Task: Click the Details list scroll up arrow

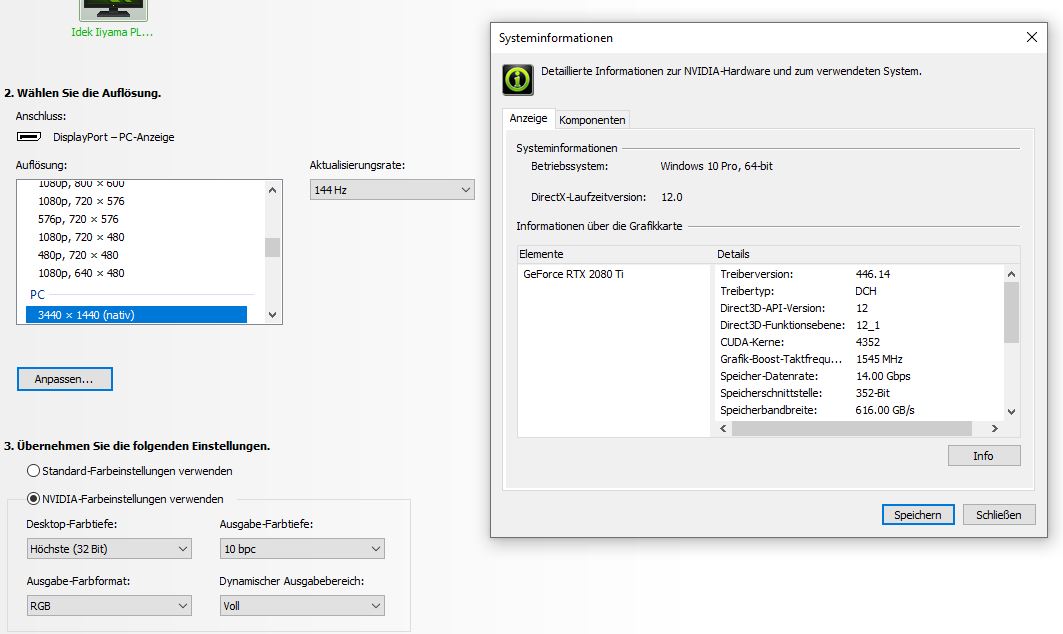Action: point(1011,274)
